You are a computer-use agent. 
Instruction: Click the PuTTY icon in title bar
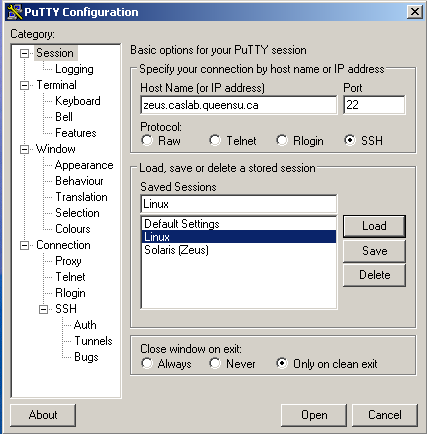click(x=15, y=12)
